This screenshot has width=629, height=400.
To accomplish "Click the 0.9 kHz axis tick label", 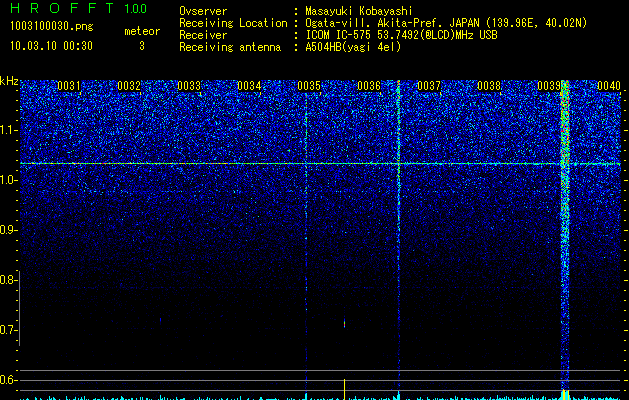I will pos(8,230).
